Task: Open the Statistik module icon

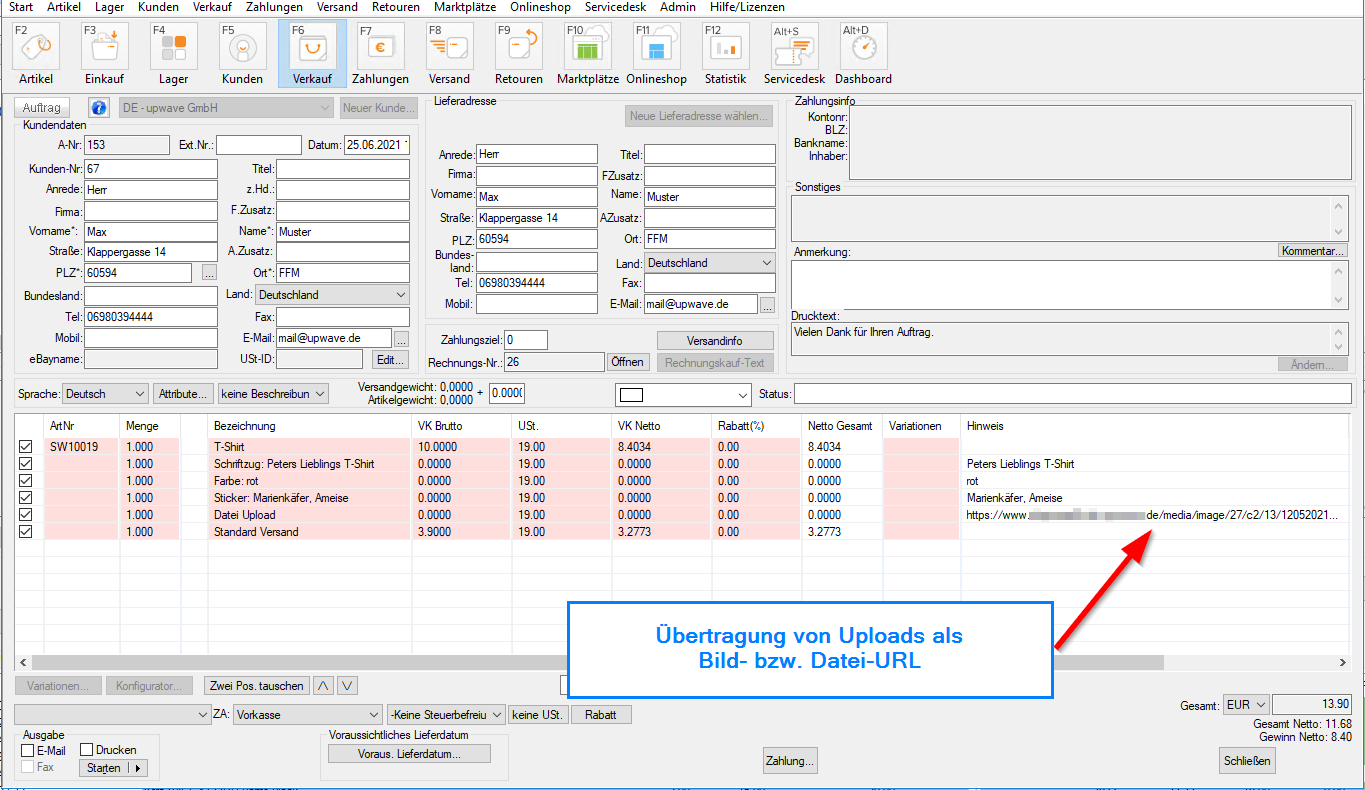Action: point(725,46)
